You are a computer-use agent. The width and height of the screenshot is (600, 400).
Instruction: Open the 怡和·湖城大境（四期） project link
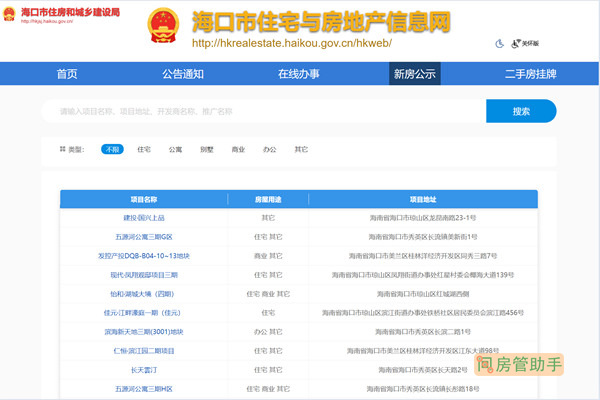(142, 294)
